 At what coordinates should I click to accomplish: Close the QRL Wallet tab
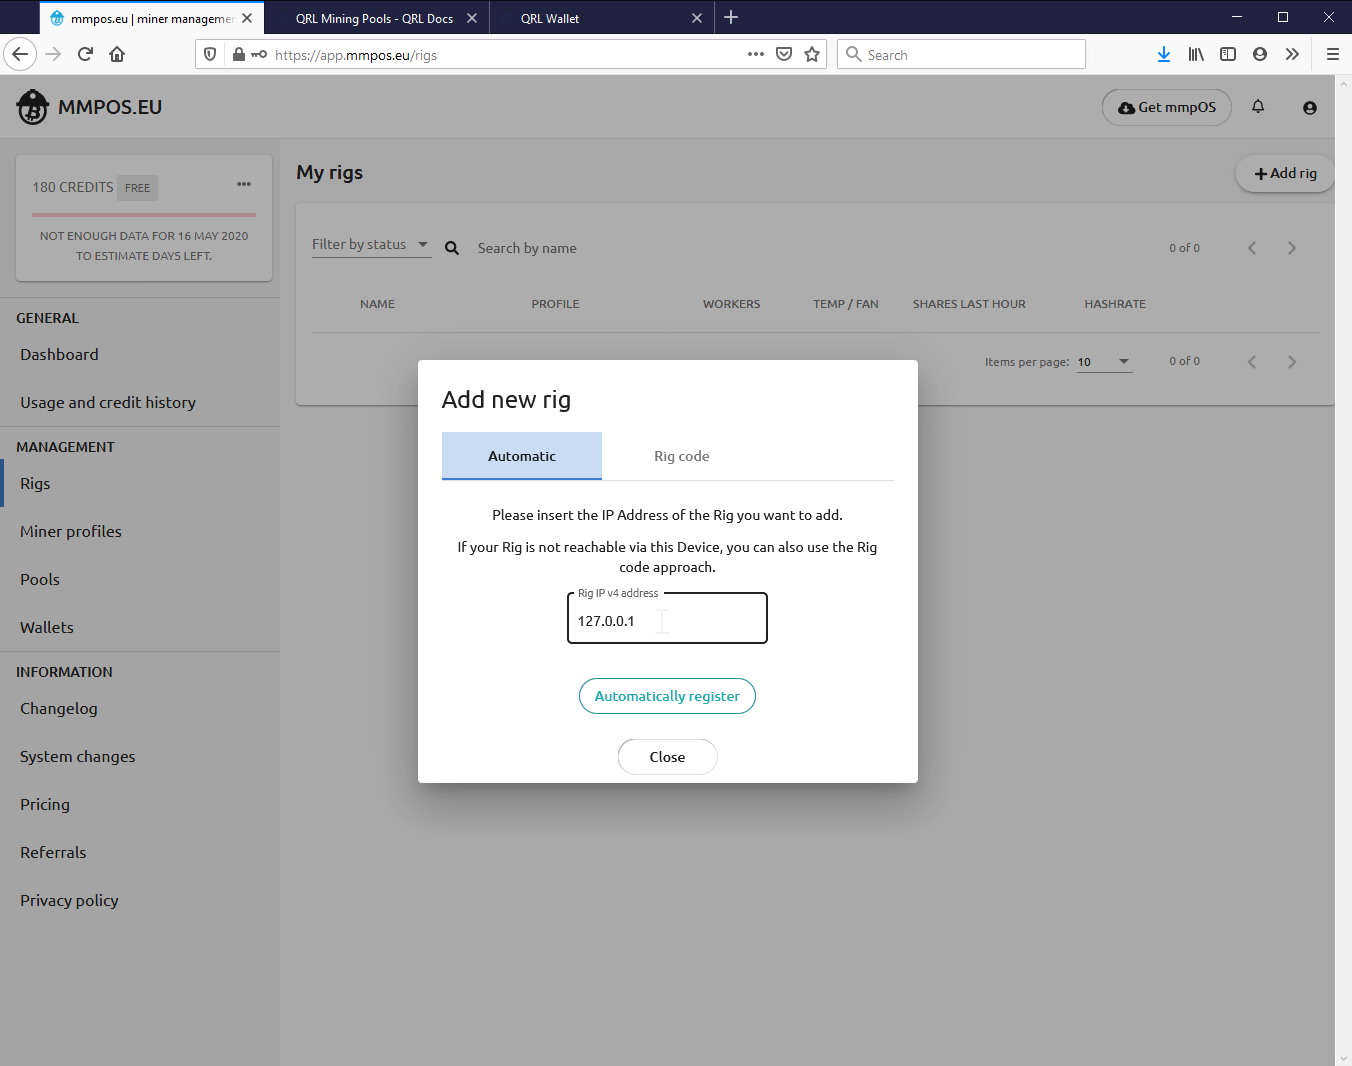coord(697,18)
